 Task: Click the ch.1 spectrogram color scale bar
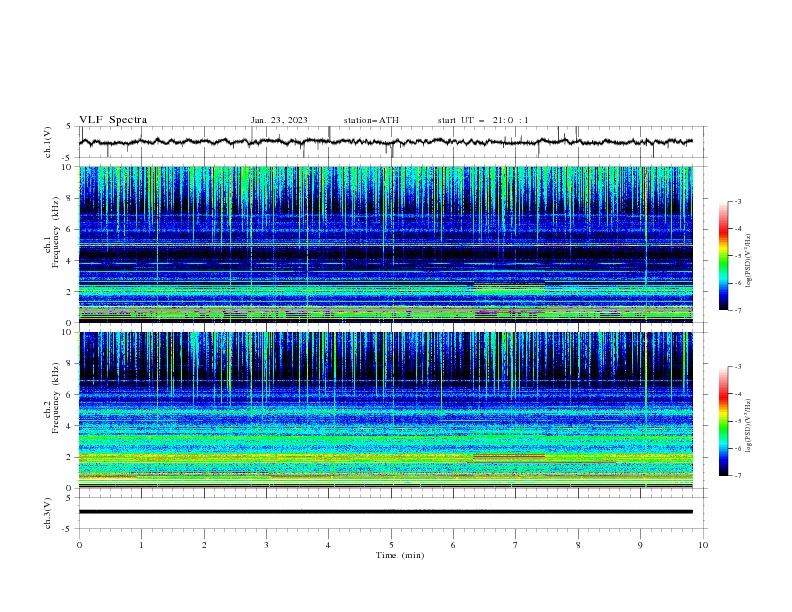click(723, 256)
